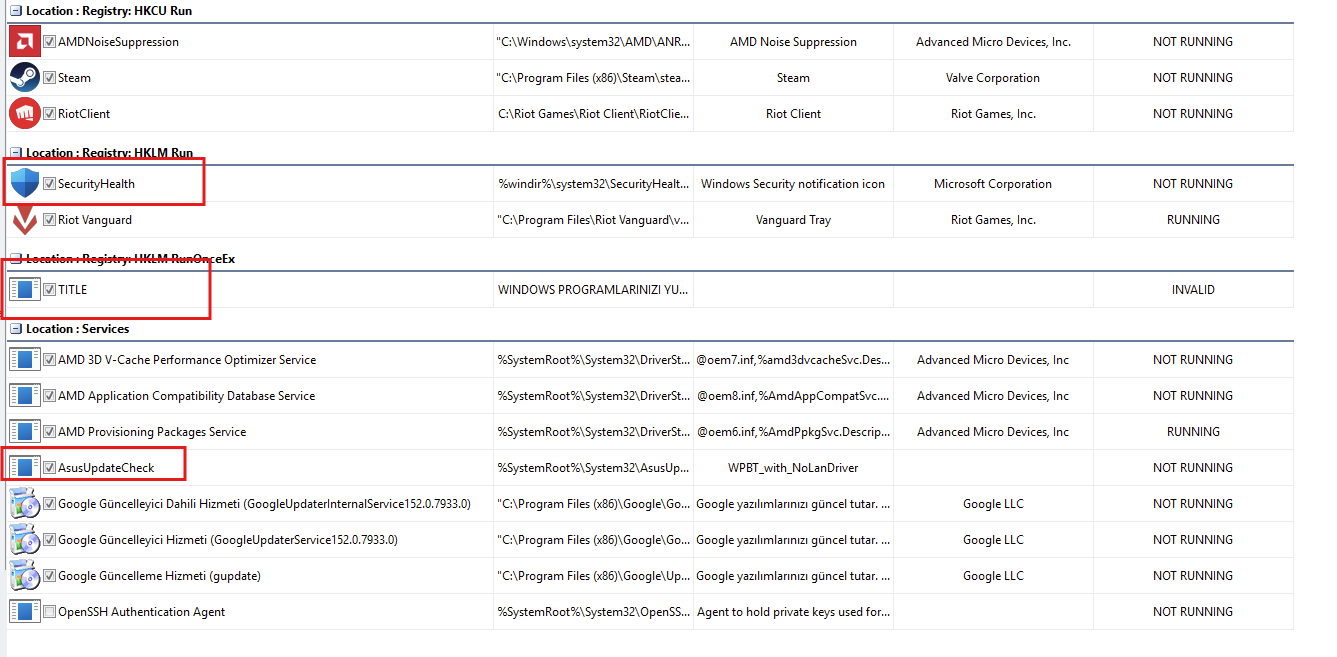Uncheck AMD Application Compatibility Database Service checkbox
This screenshot has width=1337, height=657.
click(x=49, y=396)
